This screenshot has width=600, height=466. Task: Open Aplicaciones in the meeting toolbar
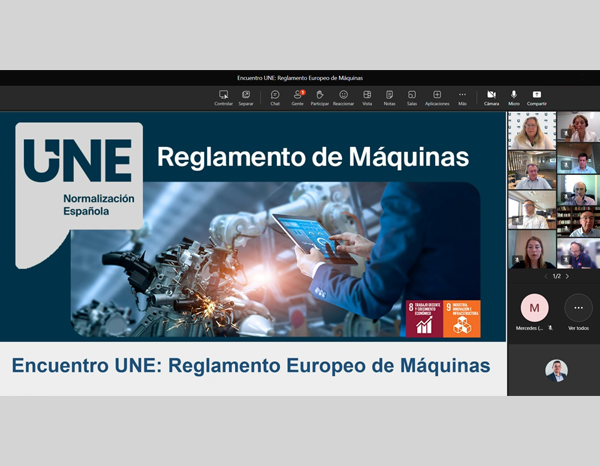click(437, 98)
